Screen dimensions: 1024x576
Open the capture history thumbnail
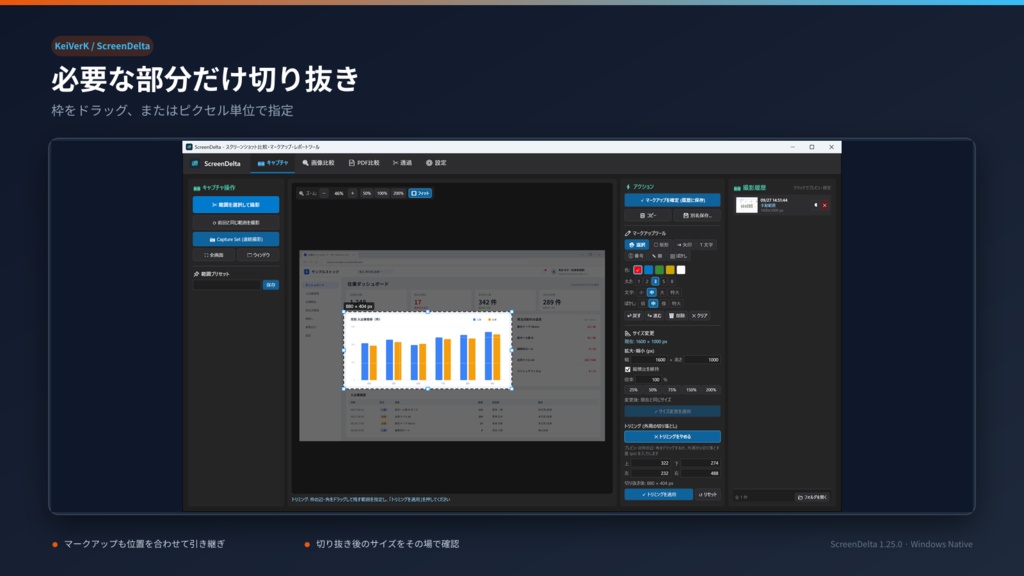(x=746, y=205)
